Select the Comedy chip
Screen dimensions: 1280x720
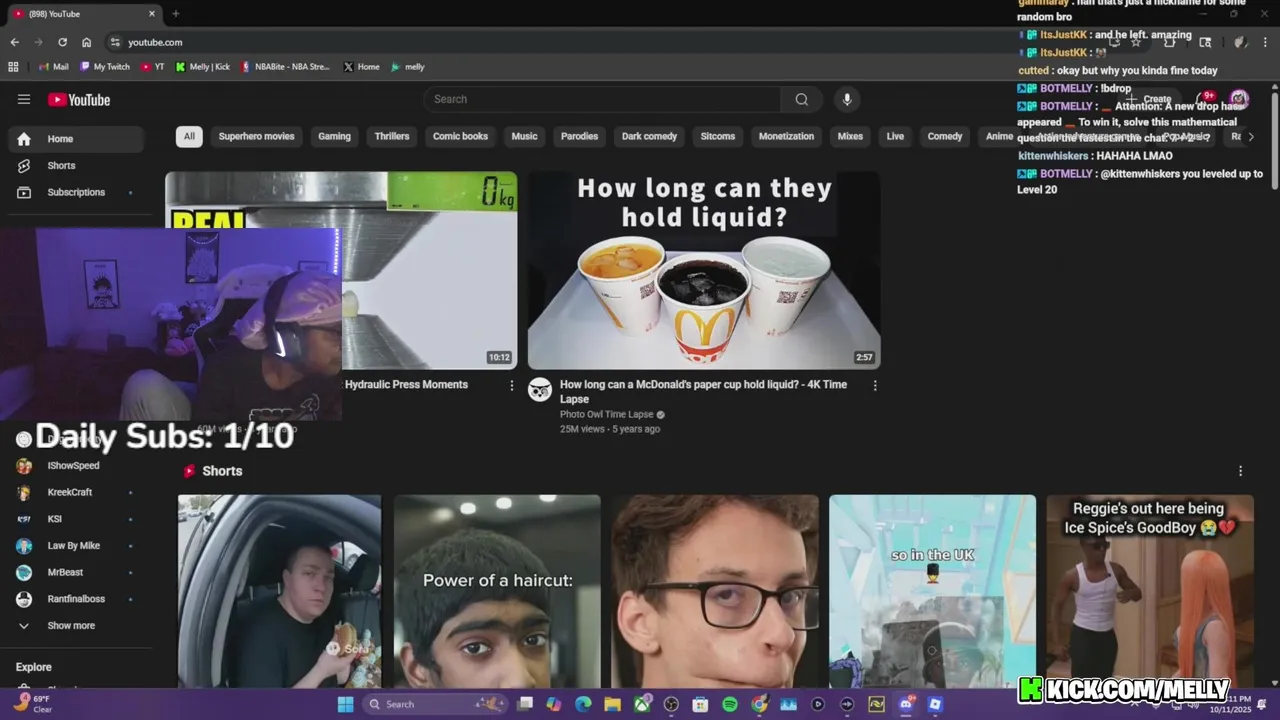click(945, 136)
